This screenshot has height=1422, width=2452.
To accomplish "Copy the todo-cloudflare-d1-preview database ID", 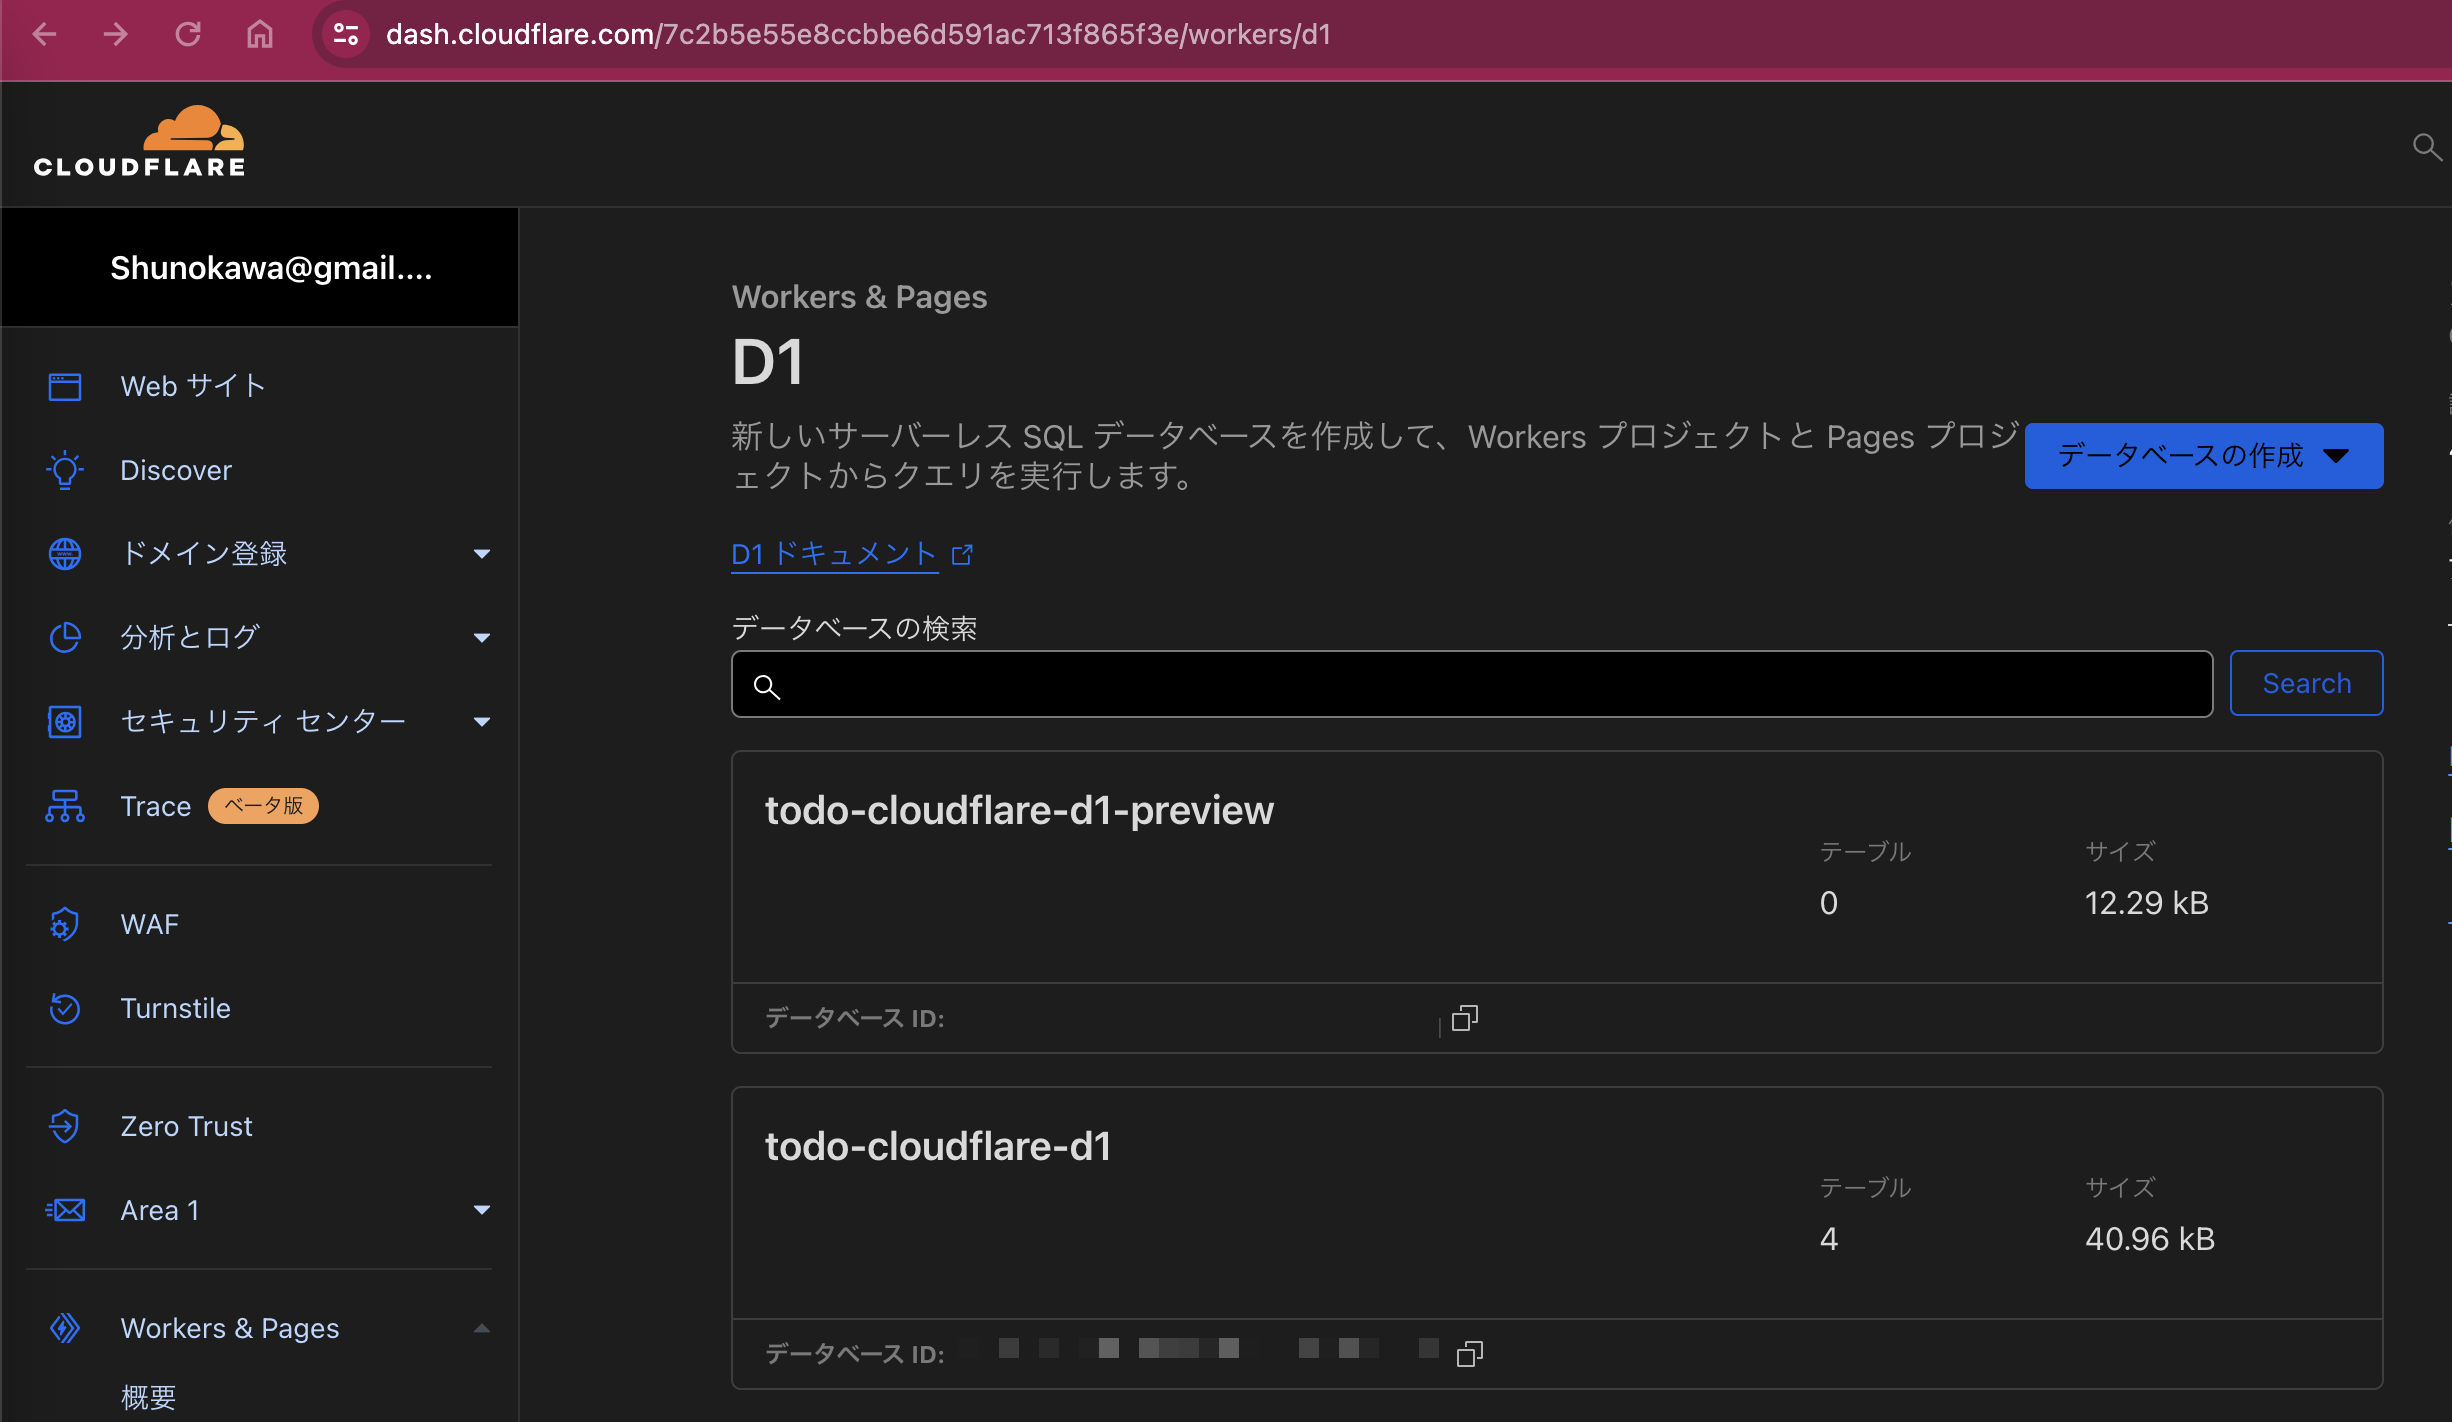I will [1463, 1018].
